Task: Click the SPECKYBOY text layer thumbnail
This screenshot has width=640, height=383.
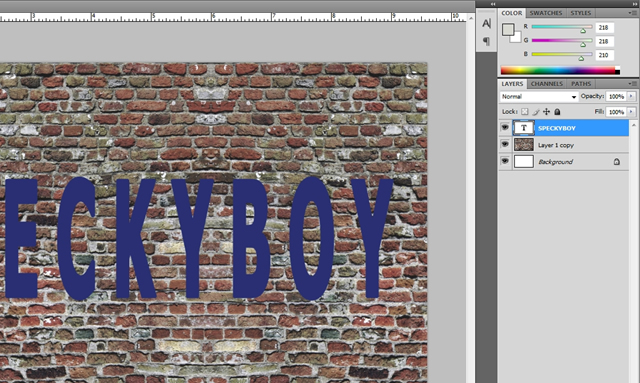Action: pos(524,128)
